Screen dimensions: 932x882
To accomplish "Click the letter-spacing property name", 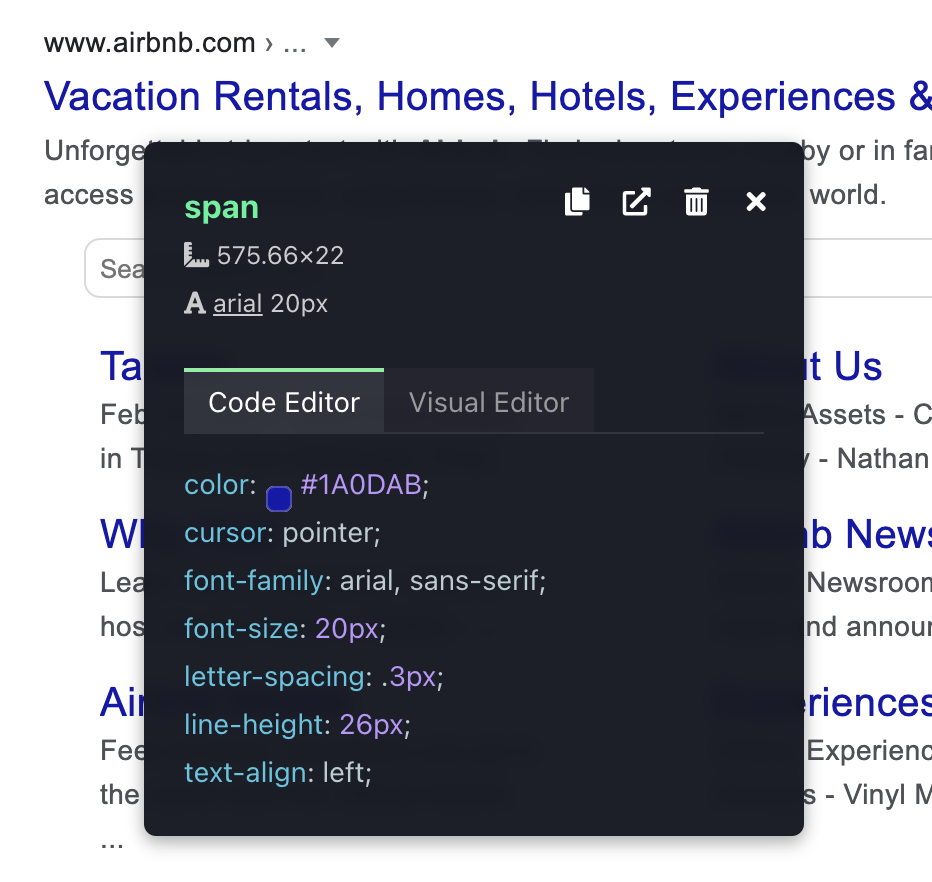I will point(274,677).
